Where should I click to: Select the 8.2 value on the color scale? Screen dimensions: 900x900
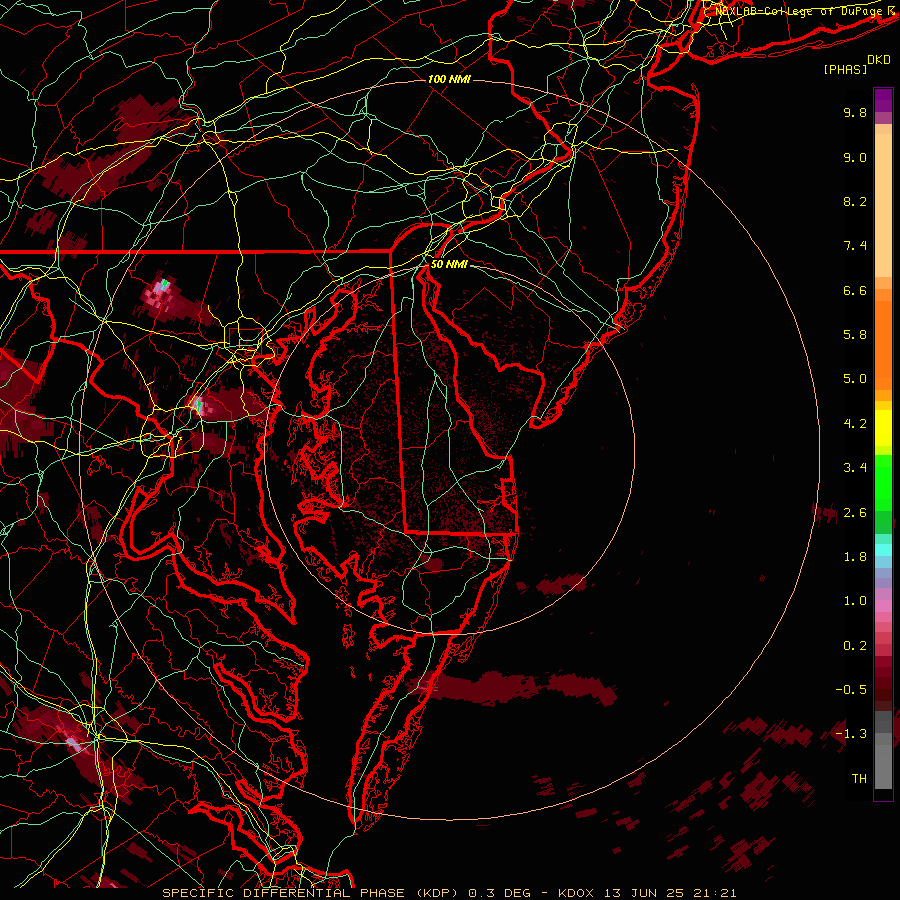coord(855,201)
